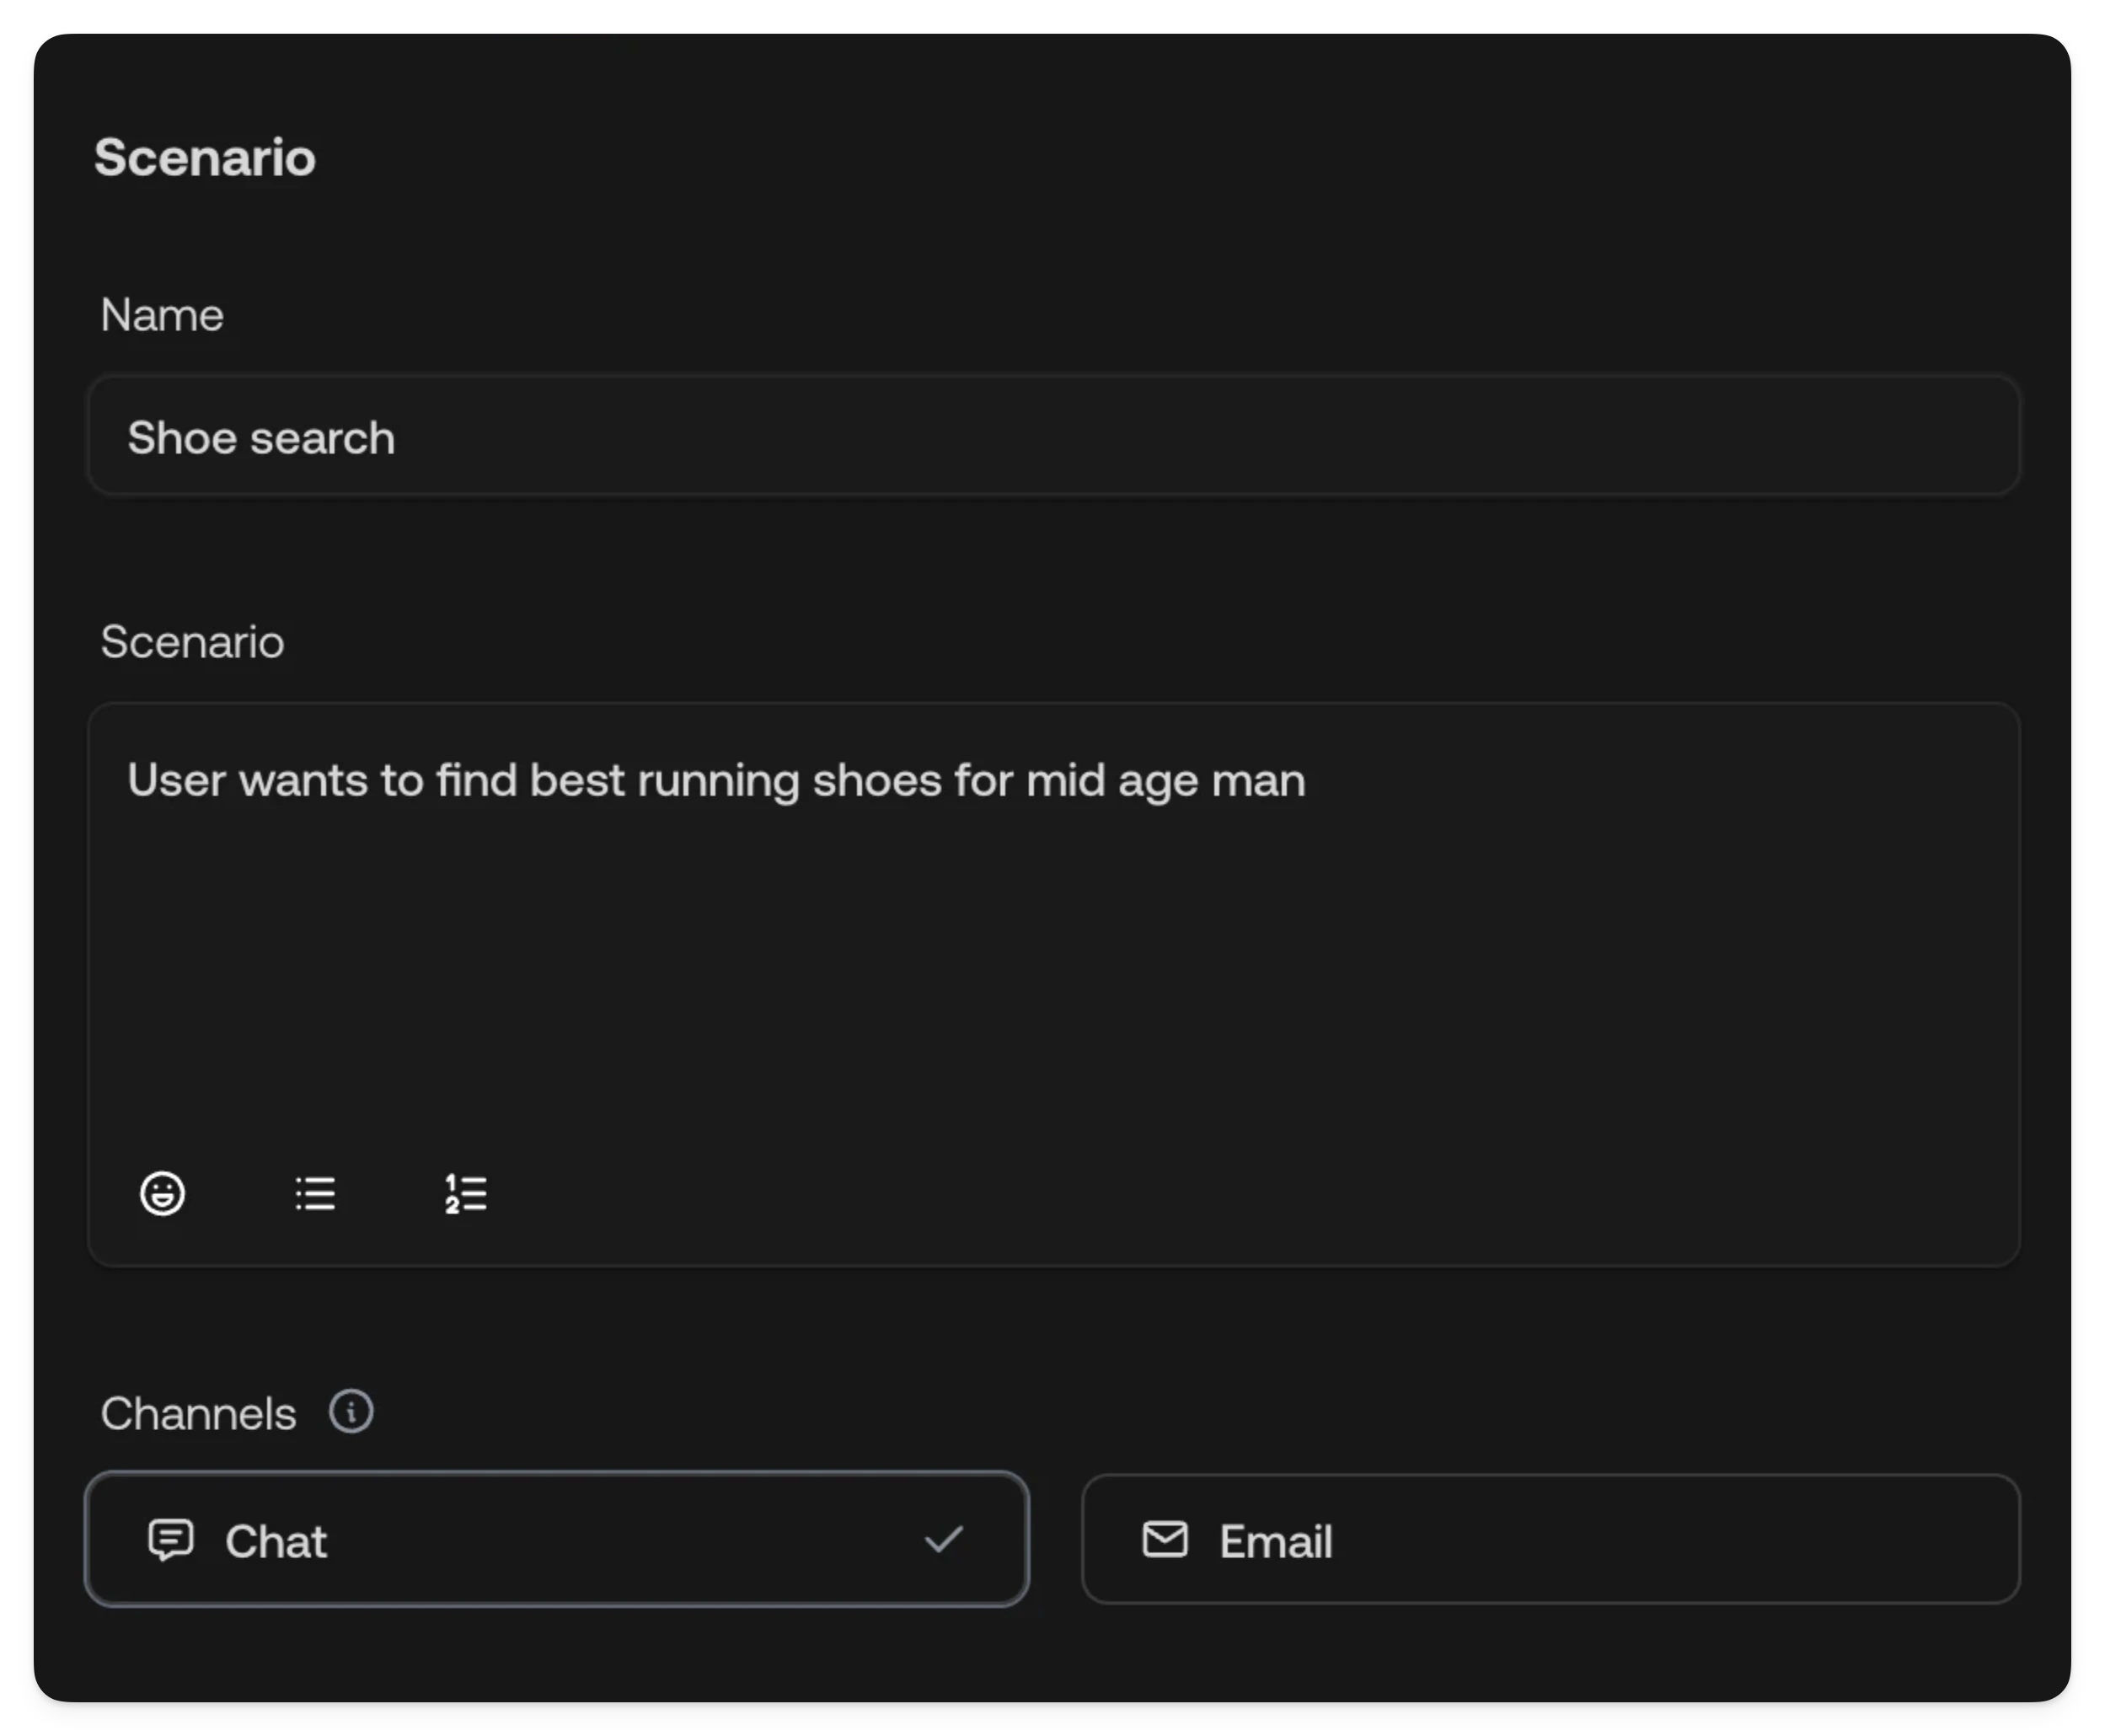Viewport: 2105px width, 1736px height.
Task: Open the emoji picker in scenario editor
Action: [162, 1193]
